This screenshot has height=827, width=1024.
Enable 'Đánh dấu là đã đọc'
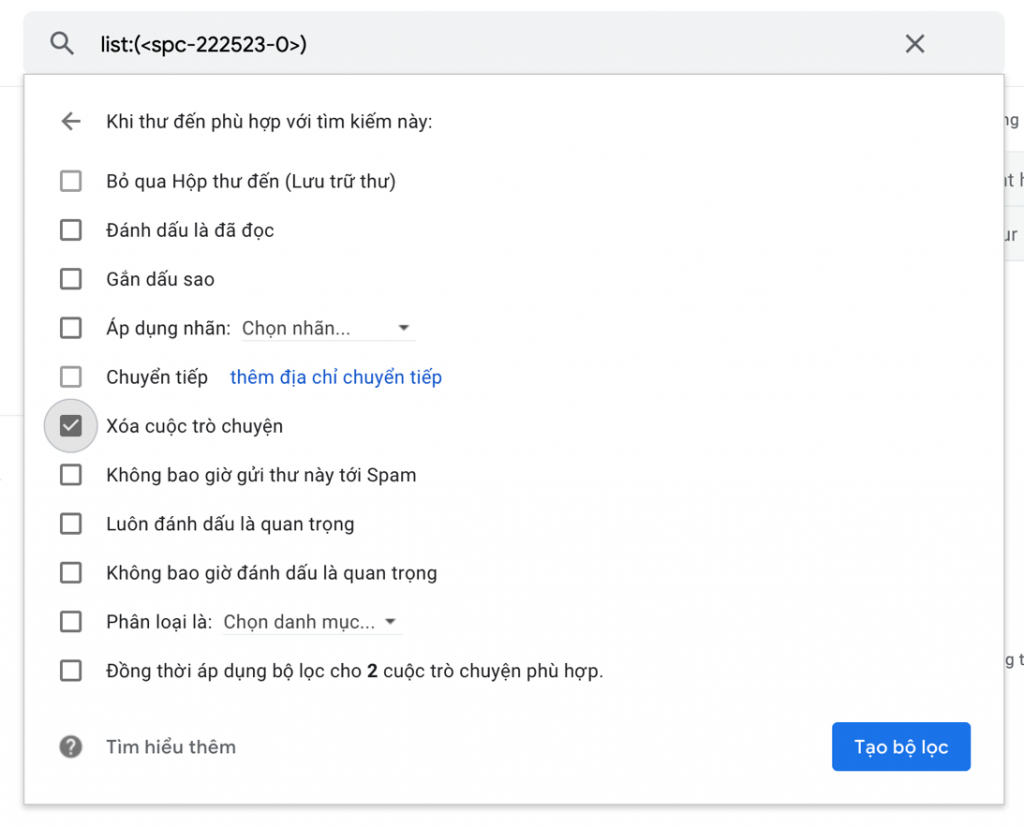pyautogui.click(x=70, y=230)
